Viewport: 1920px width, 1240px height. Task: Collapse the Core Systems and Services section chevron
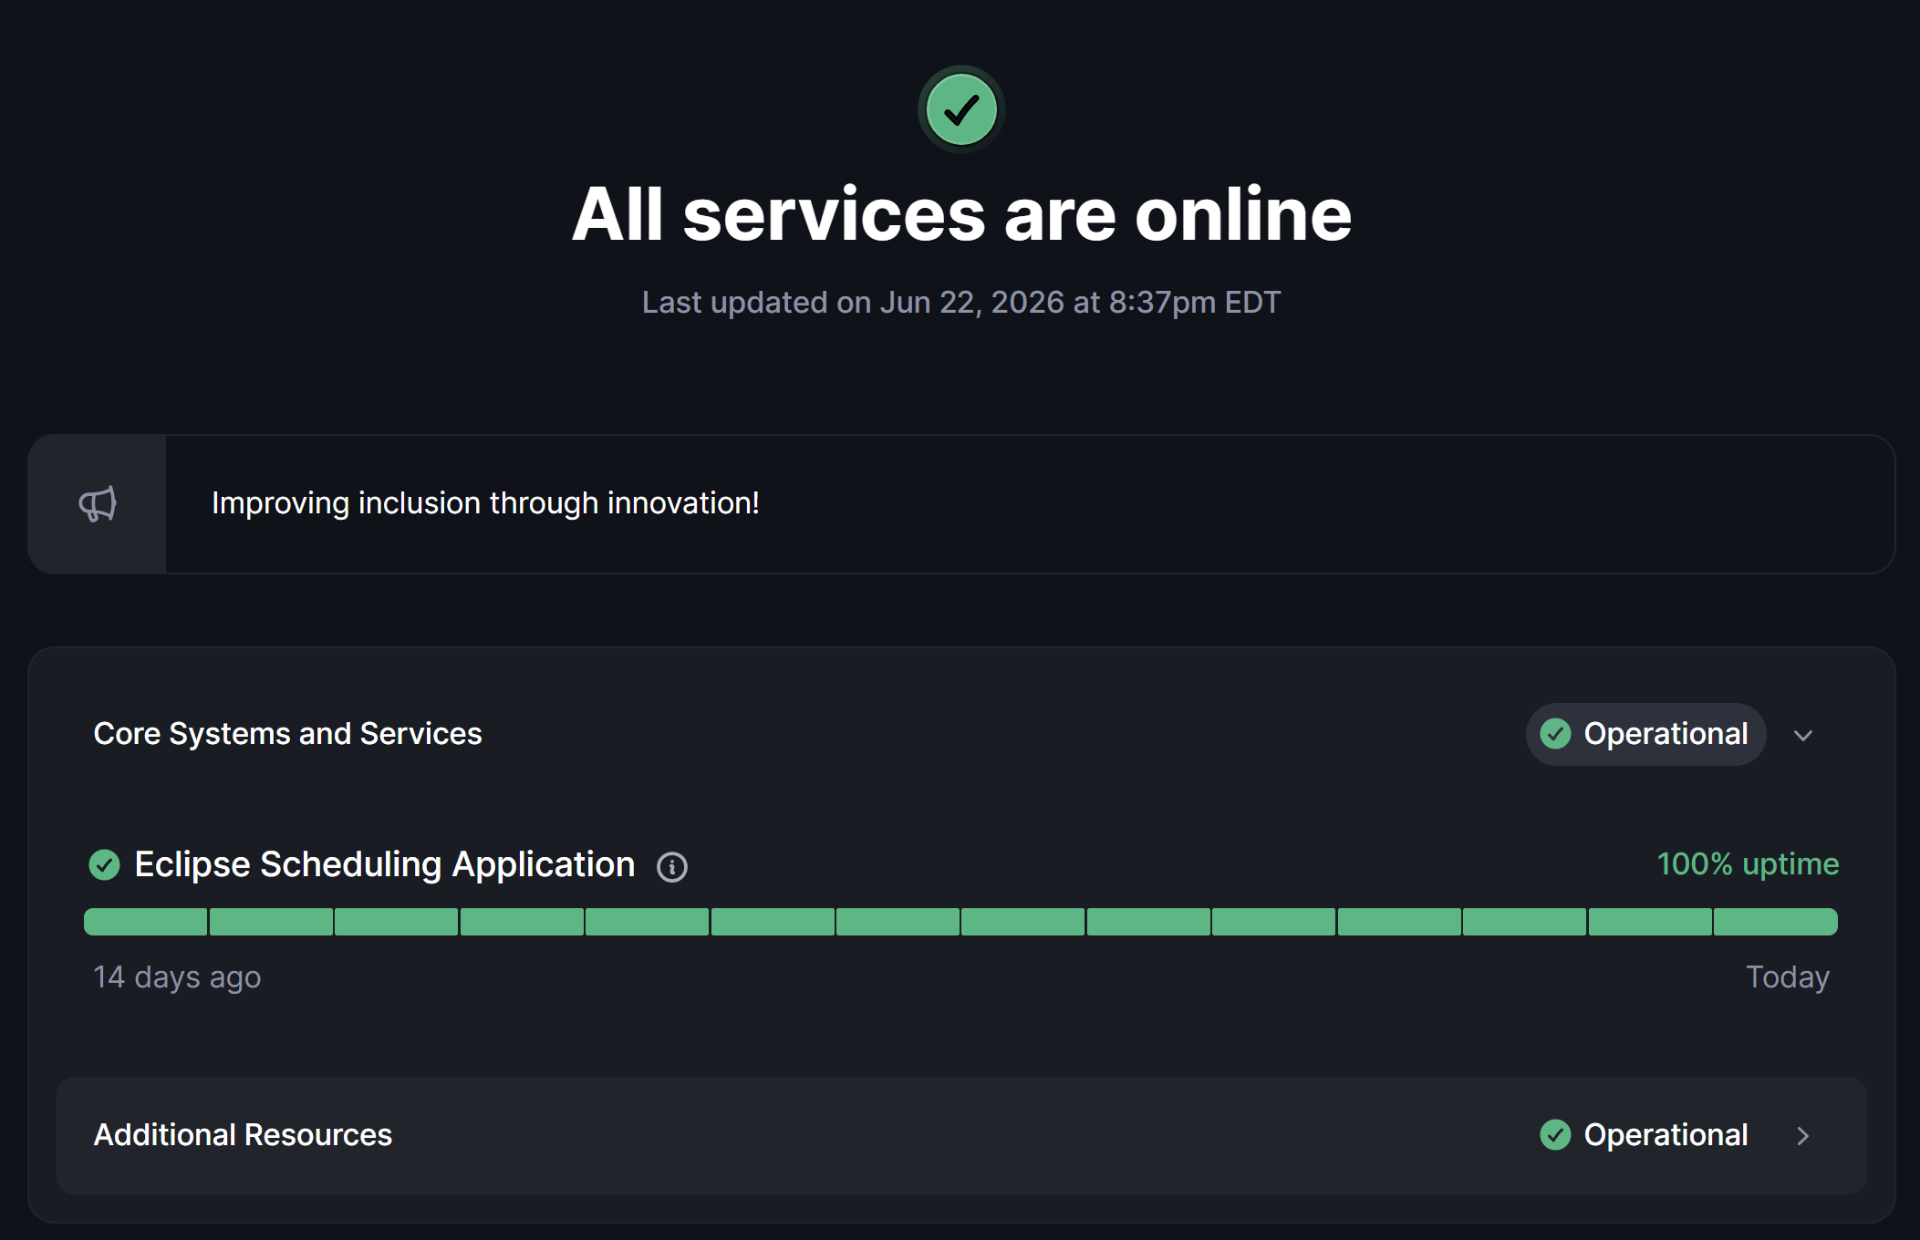pos(1803,735)
